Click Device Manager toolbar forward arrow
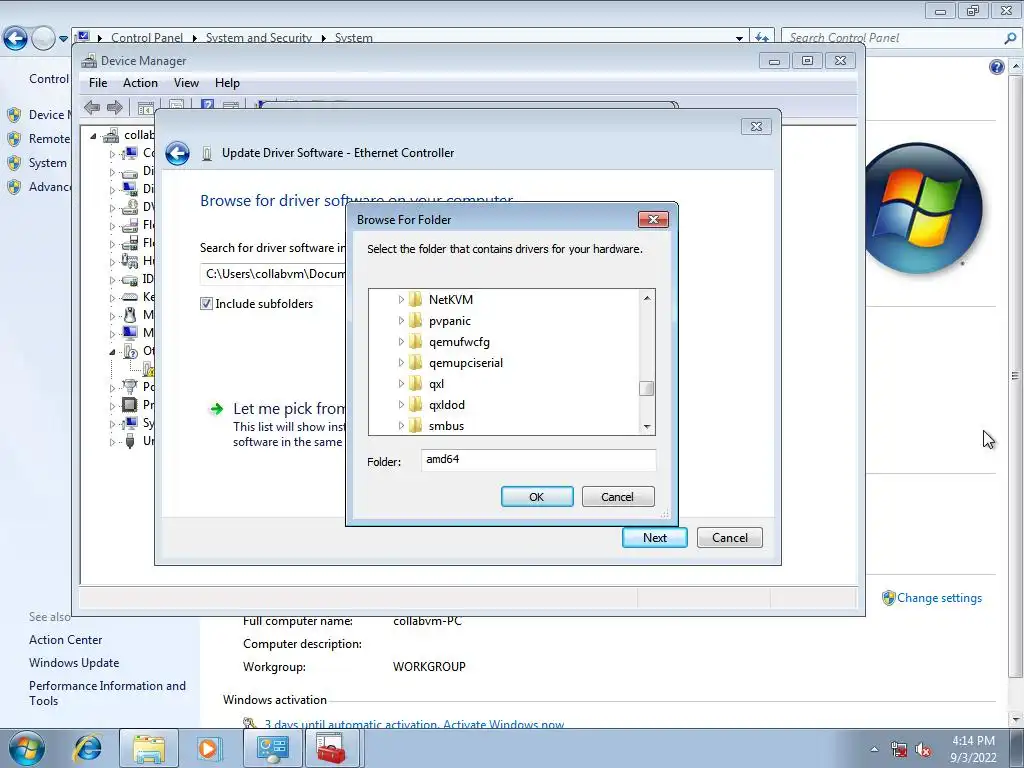Image resolution: width=1024 pixels, height=768 pixels. (x=115, y=107)
